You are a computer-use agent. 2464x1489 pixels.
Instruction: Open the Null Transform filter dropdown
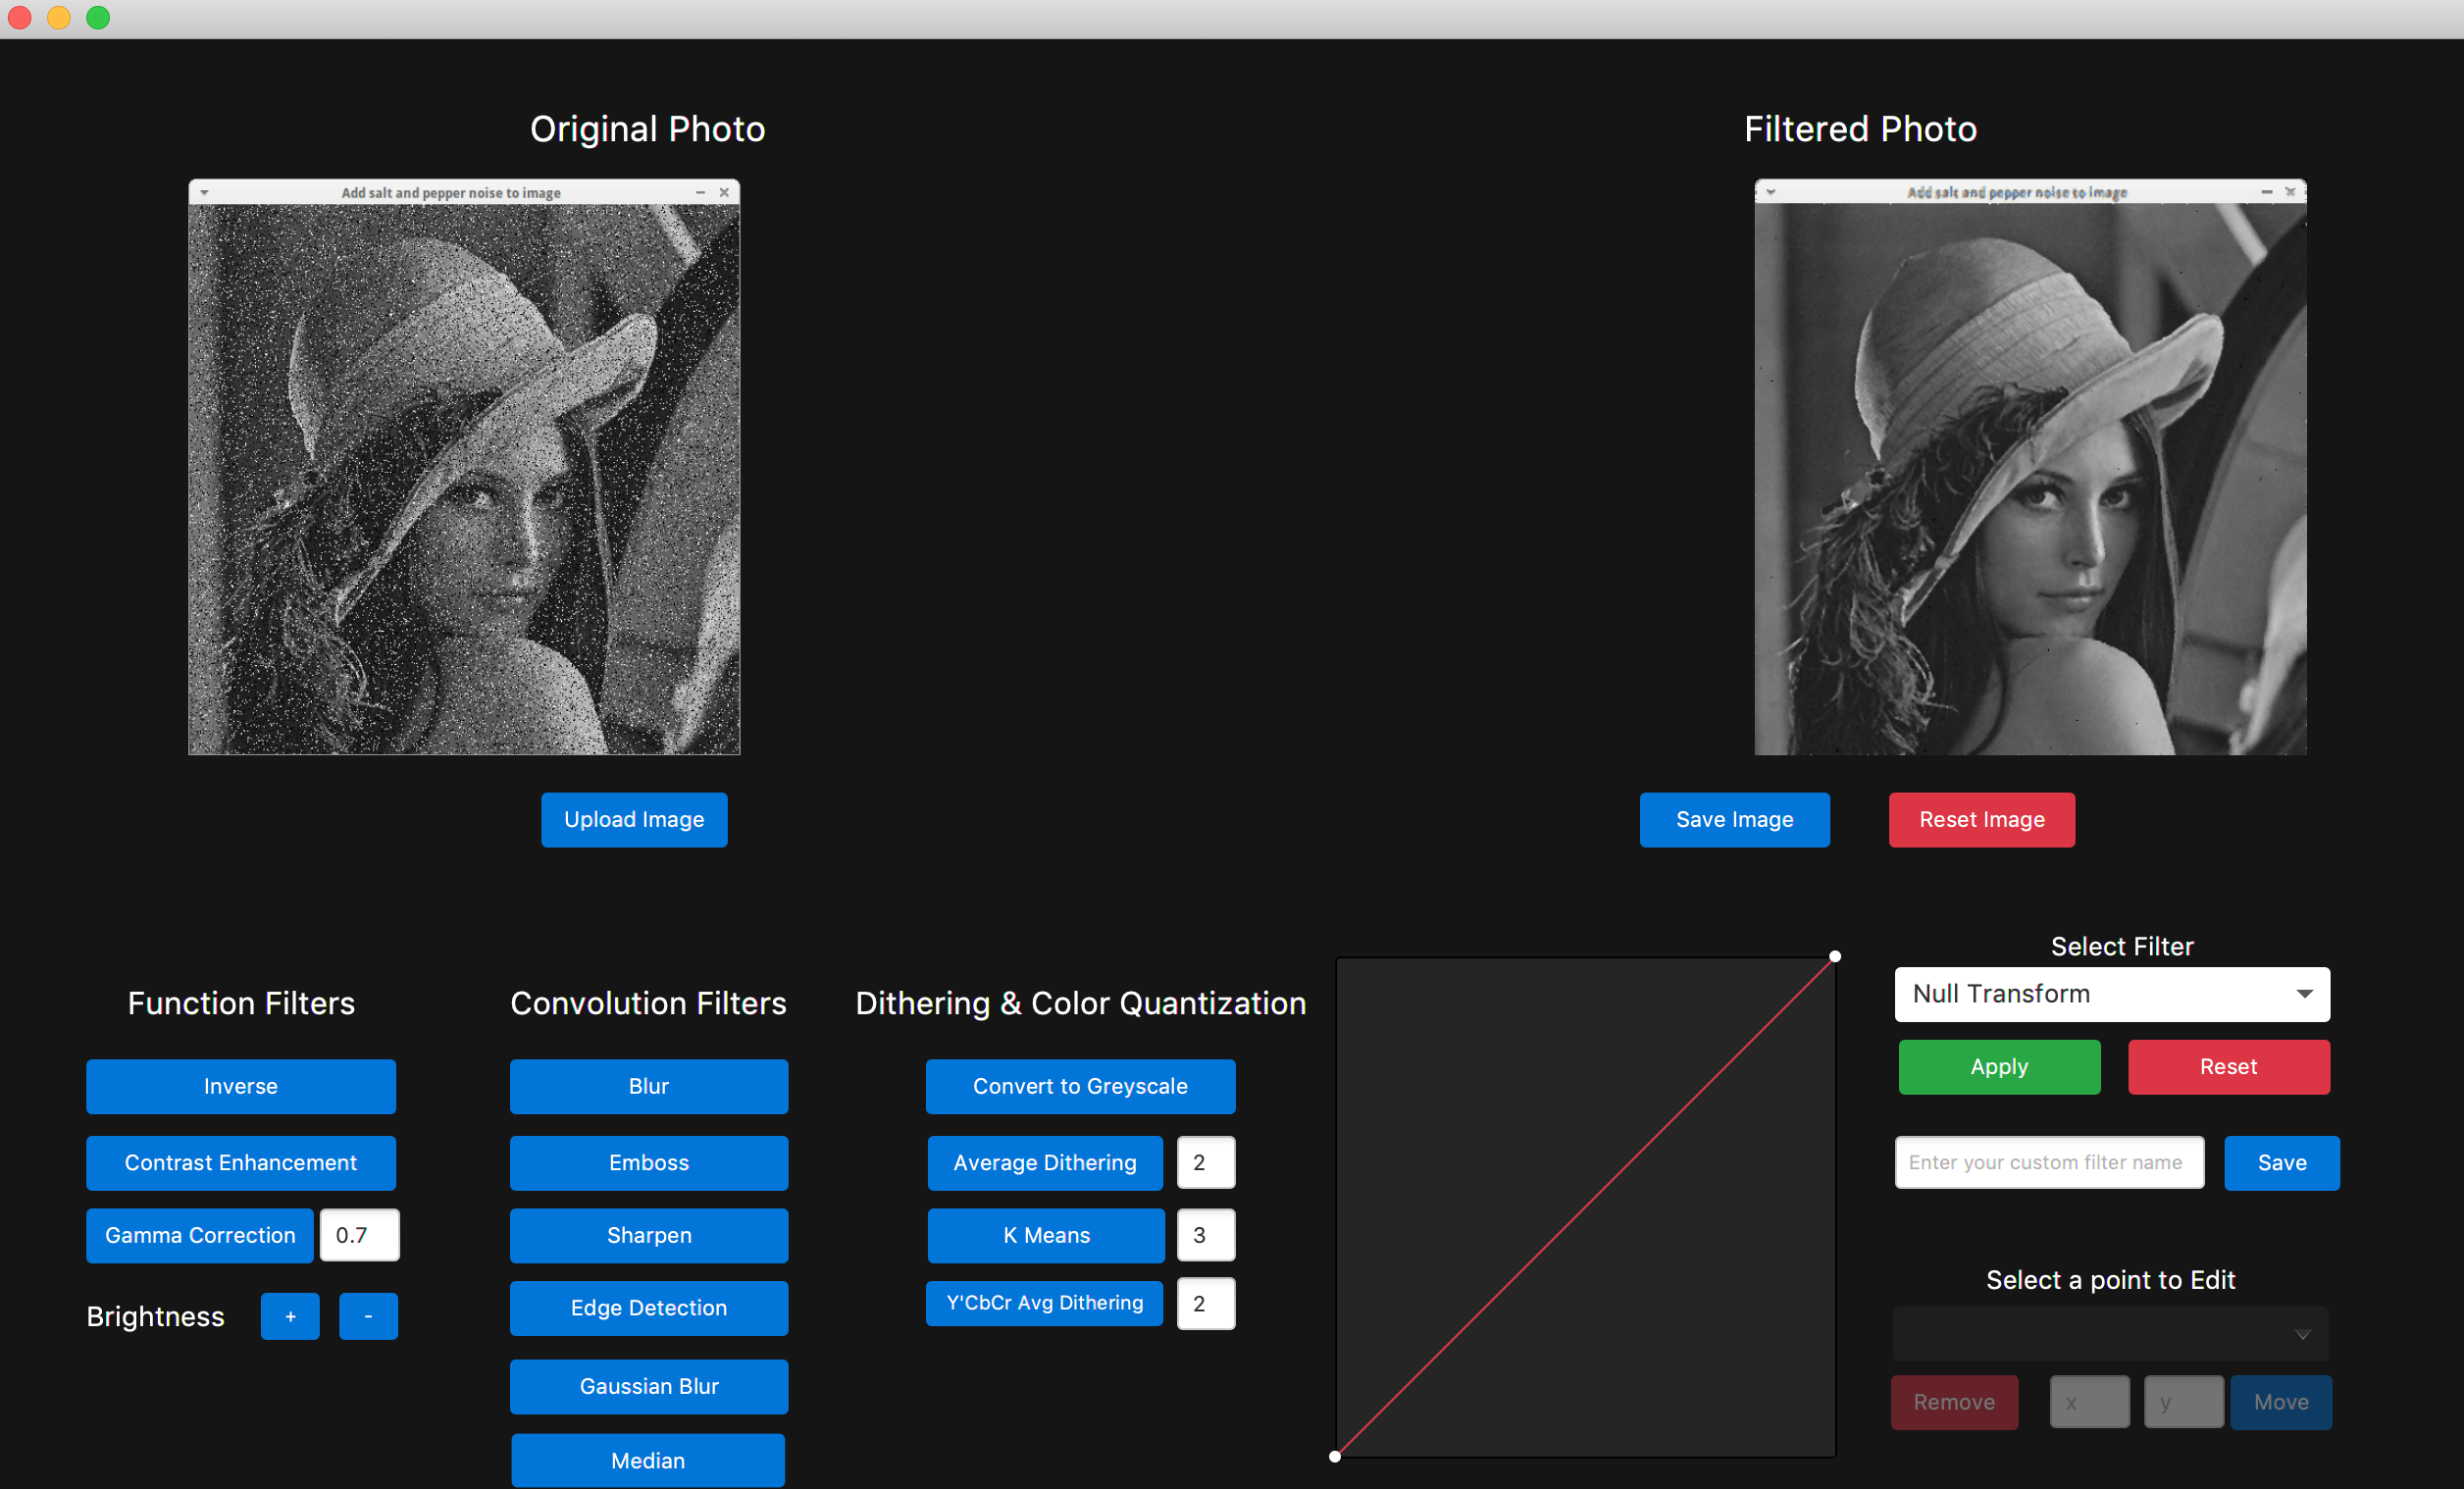tap(2111, 994)
